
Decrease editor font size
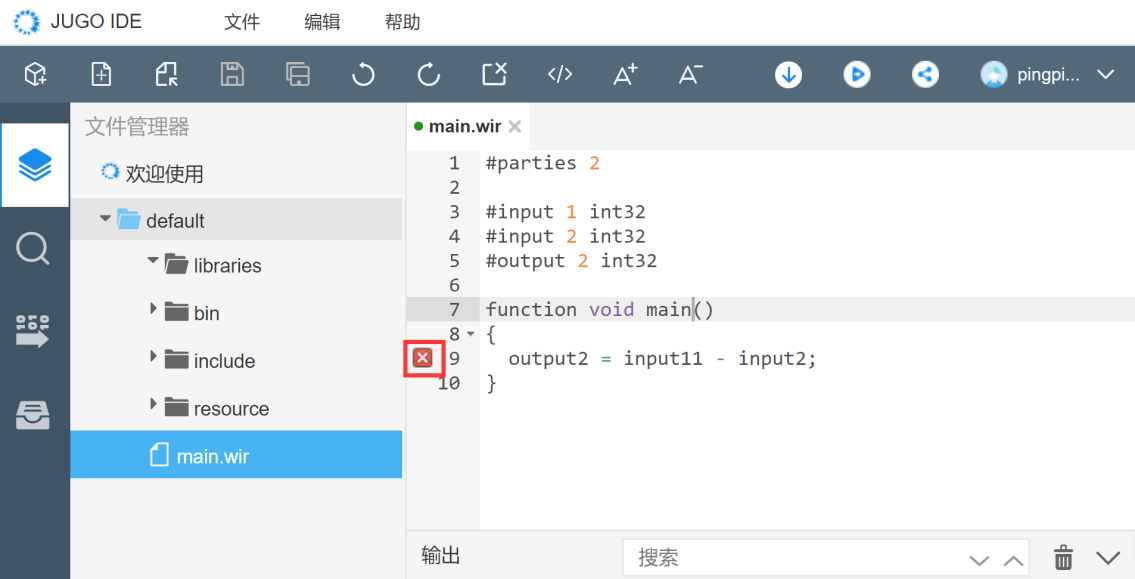(690, 74)
